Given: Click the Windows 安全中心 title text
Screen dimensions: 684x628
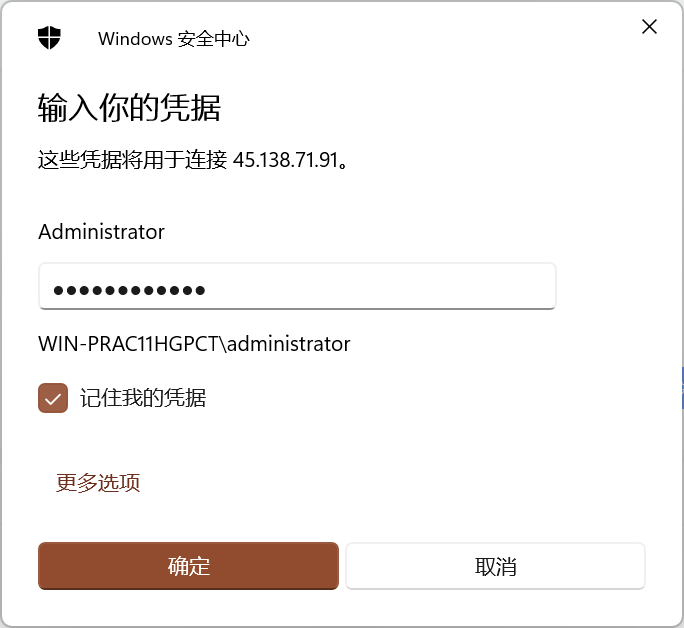Looking at the screenshot, I should click(174, 39).
